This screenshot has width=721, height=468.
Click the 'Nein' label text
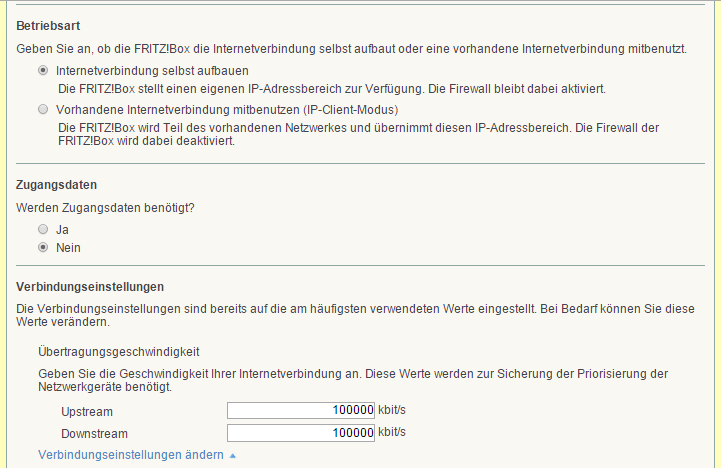[x=69, y=247]
